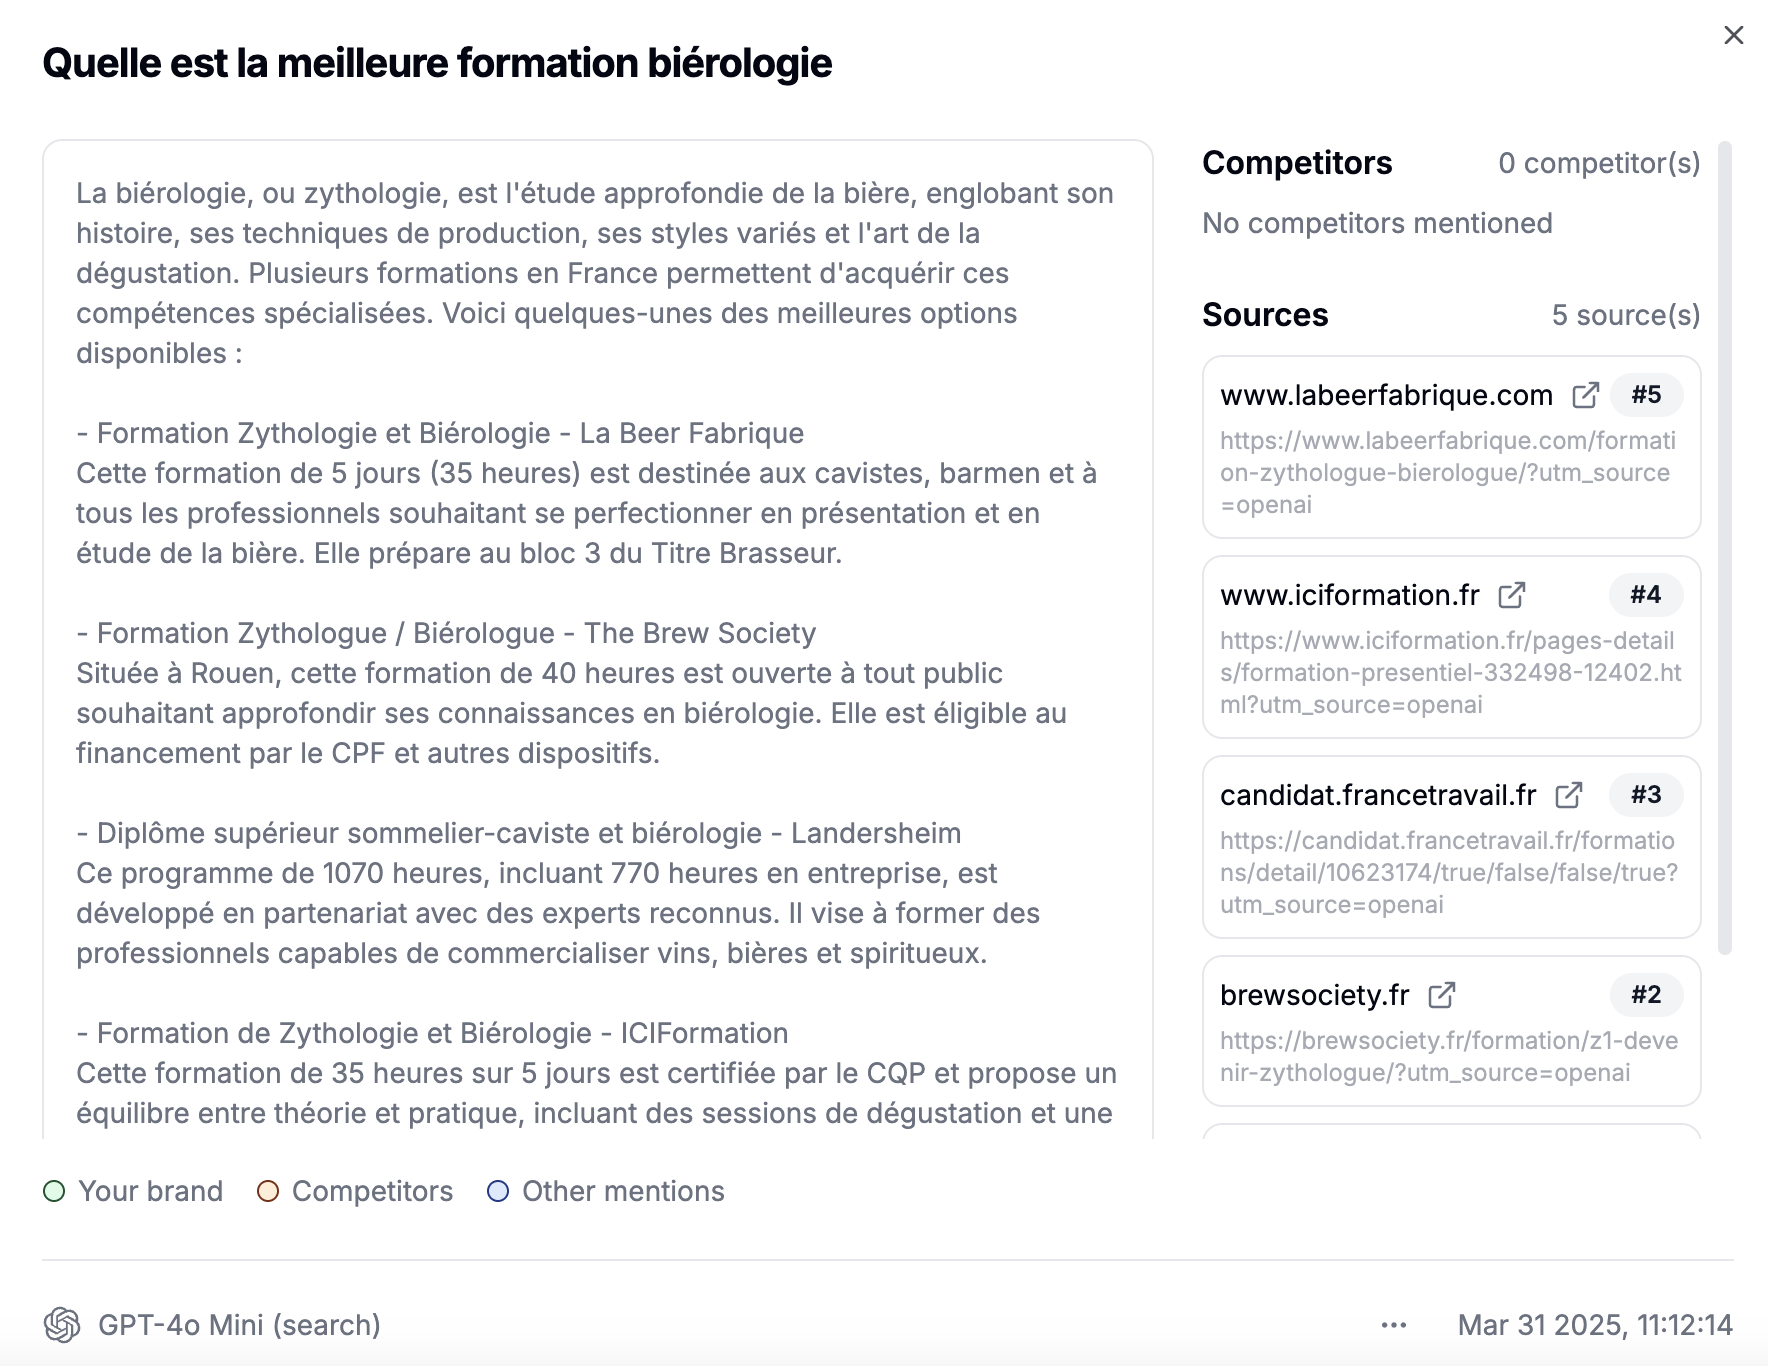Click the GPT-4o Mini (search) model label
Viewport: 1768px width, 1366px height.
239,1325
